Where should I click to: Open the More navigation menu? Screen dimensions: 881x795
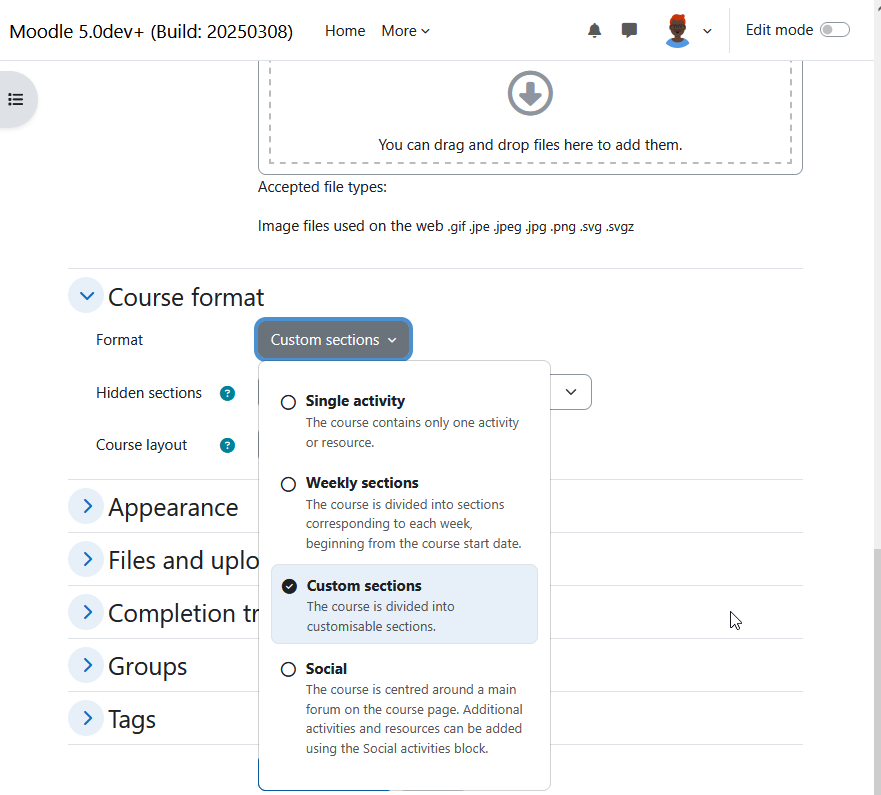click(405, 31)
